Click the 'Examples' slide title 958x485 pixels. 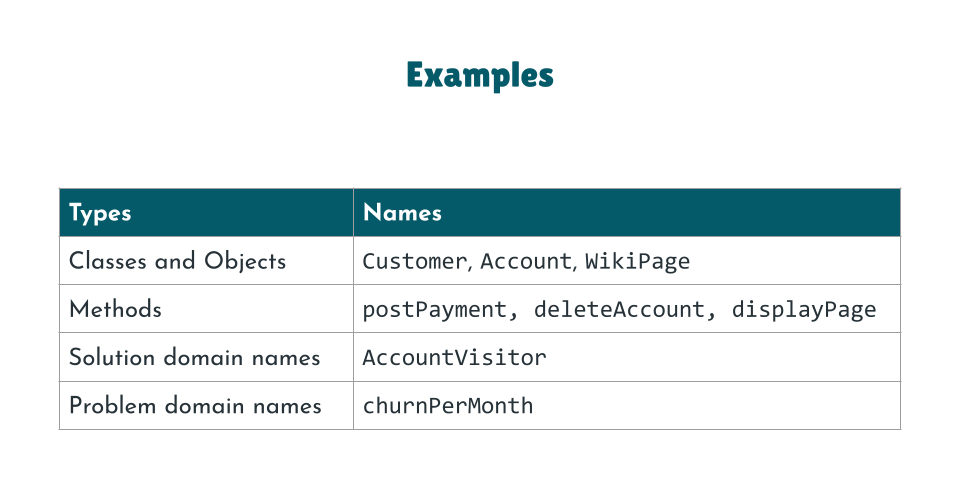(479, 75)
